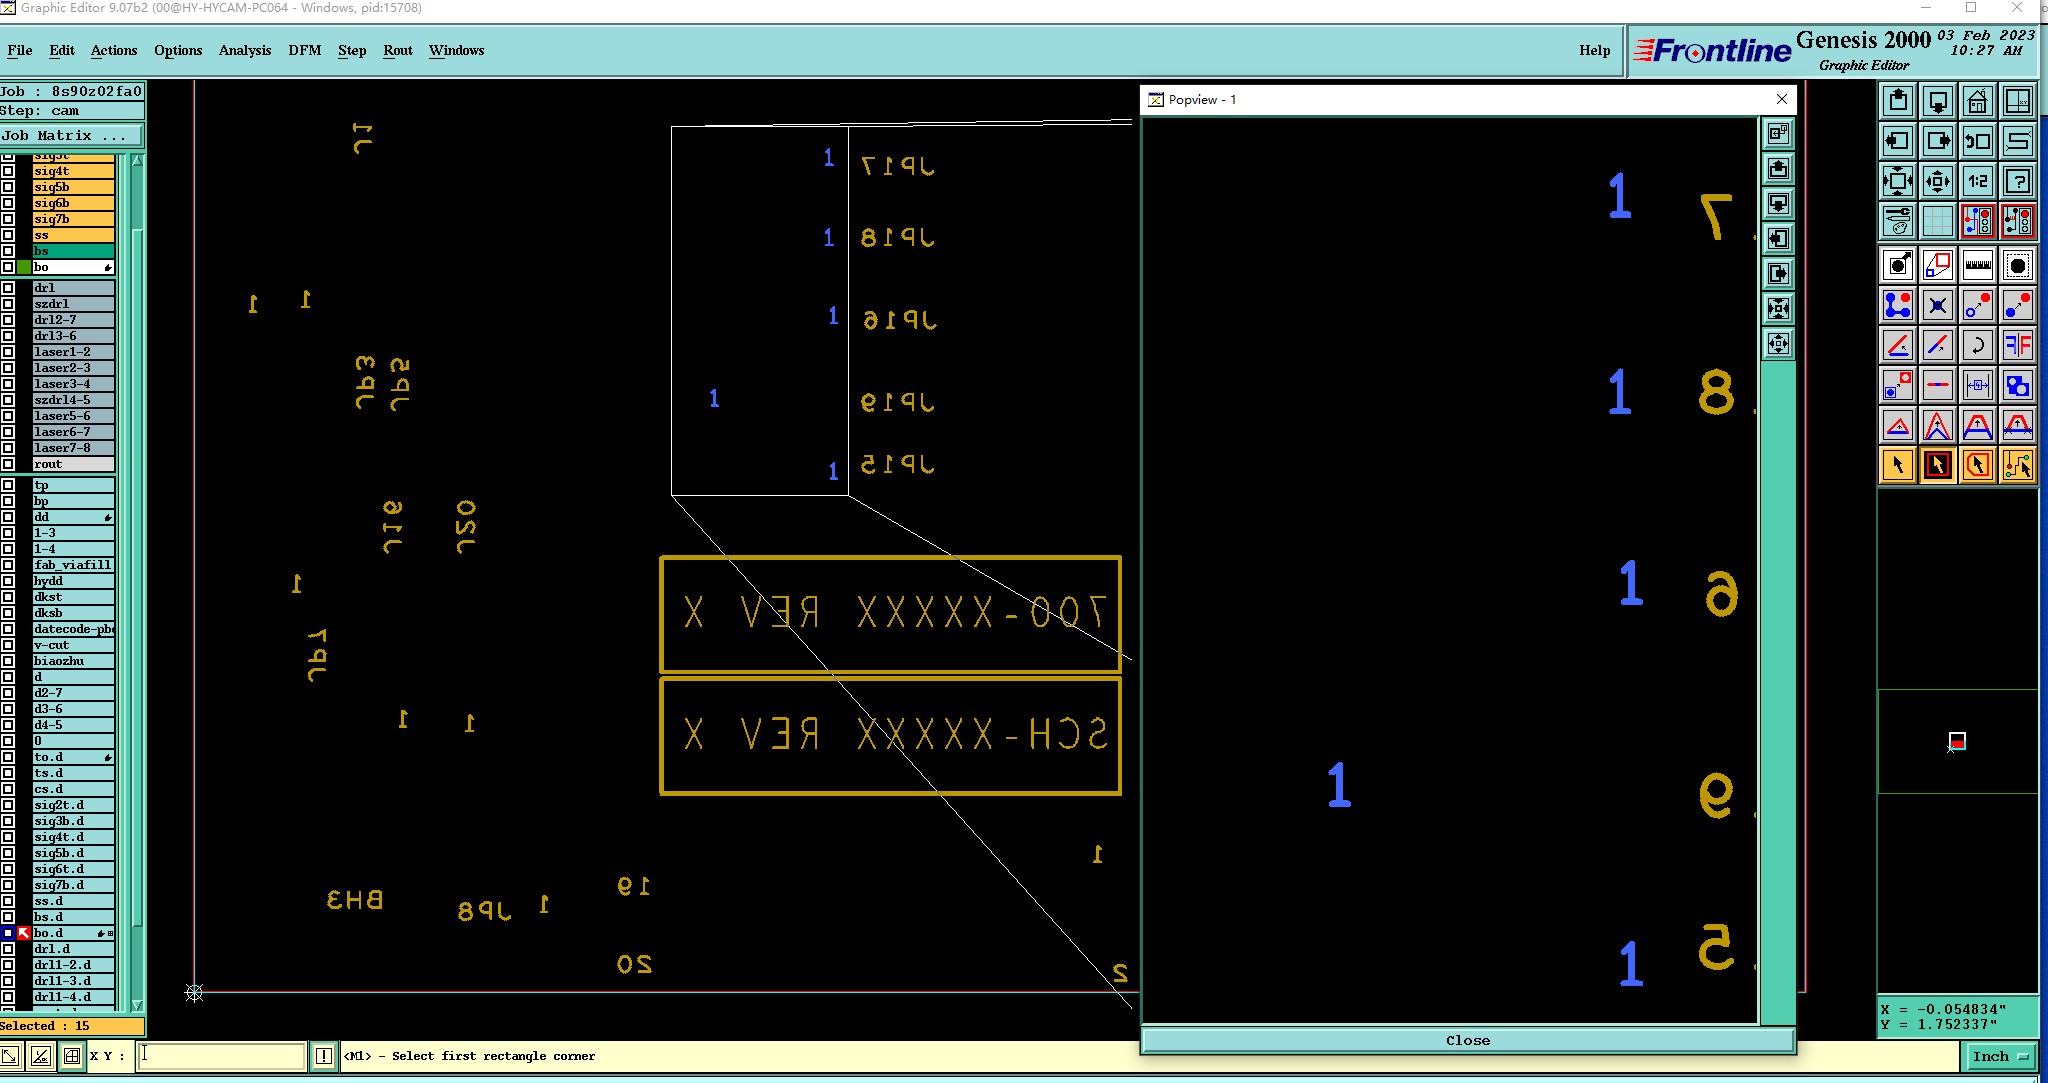The height and width of the screenshot is (1083, 2048).
Task: Toggle the checkbox for sig7b.d layer
Action: click(8, 885)
